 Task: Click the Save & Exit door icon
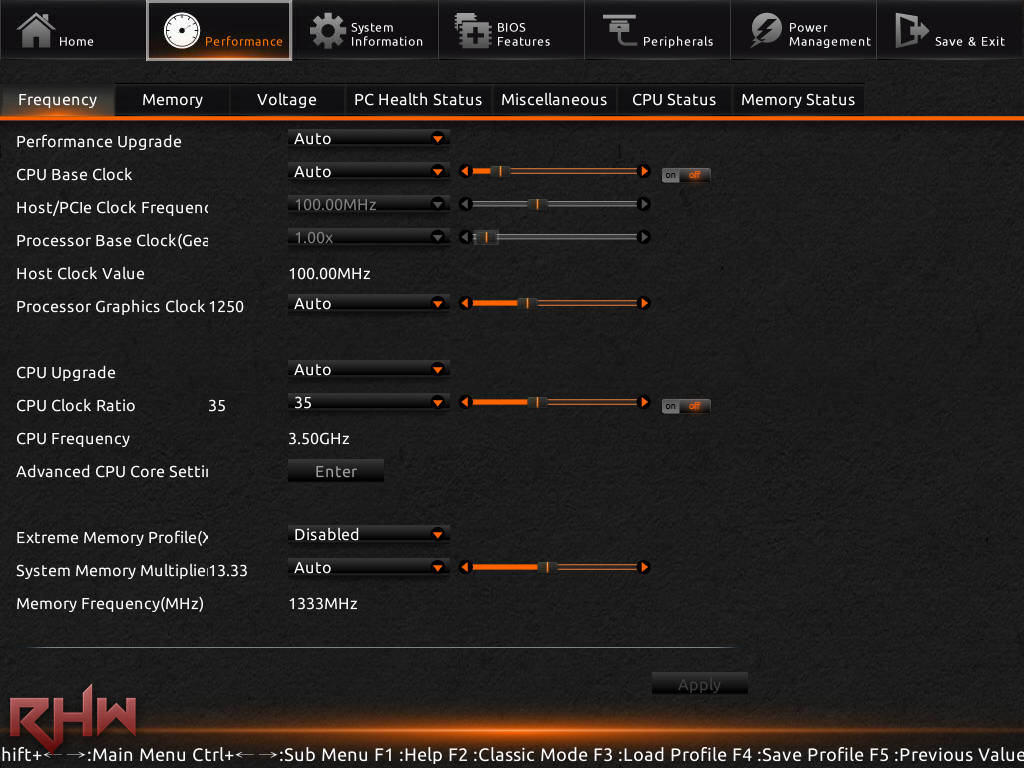coord(911,31)
